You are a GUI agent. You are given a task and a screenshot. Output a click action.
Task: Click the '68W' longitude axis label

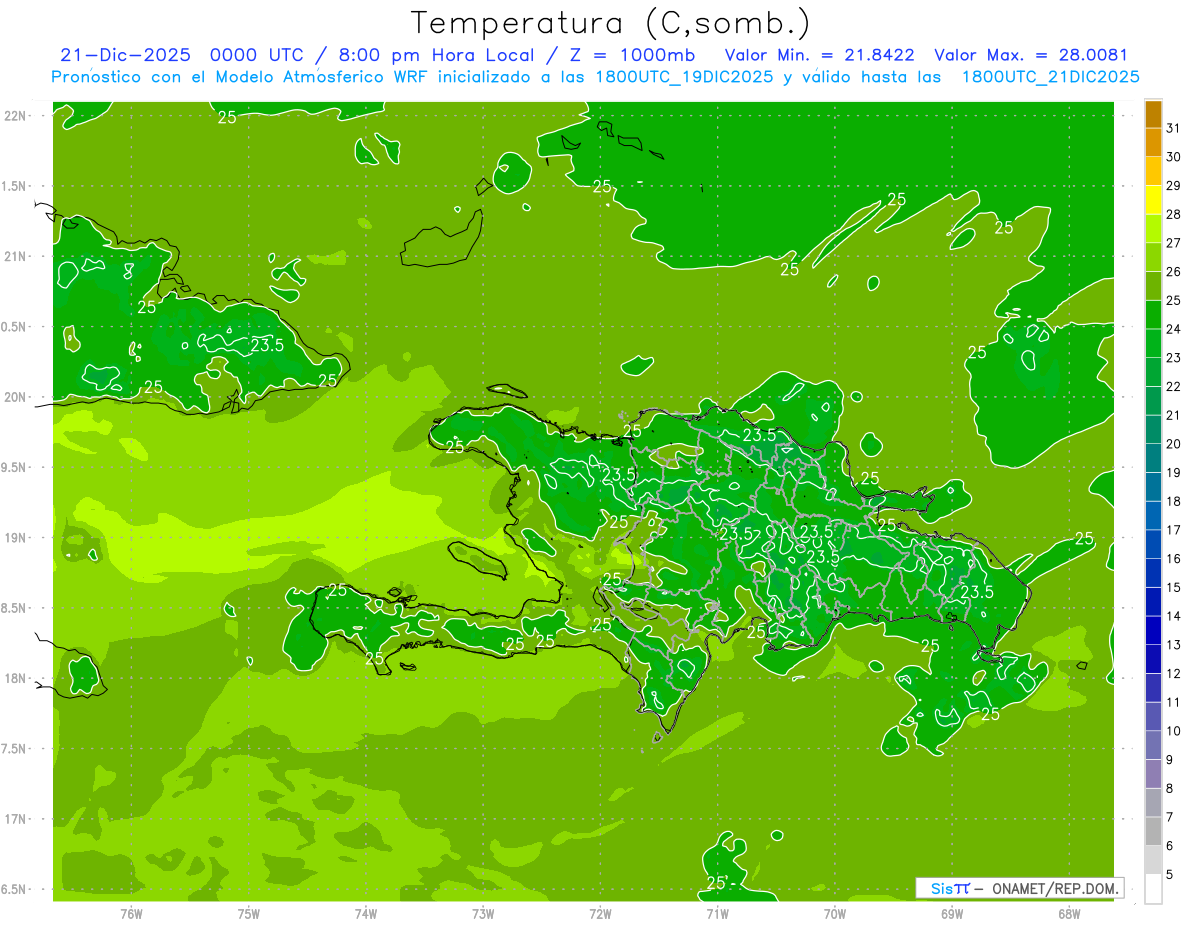click(1069, 914)
